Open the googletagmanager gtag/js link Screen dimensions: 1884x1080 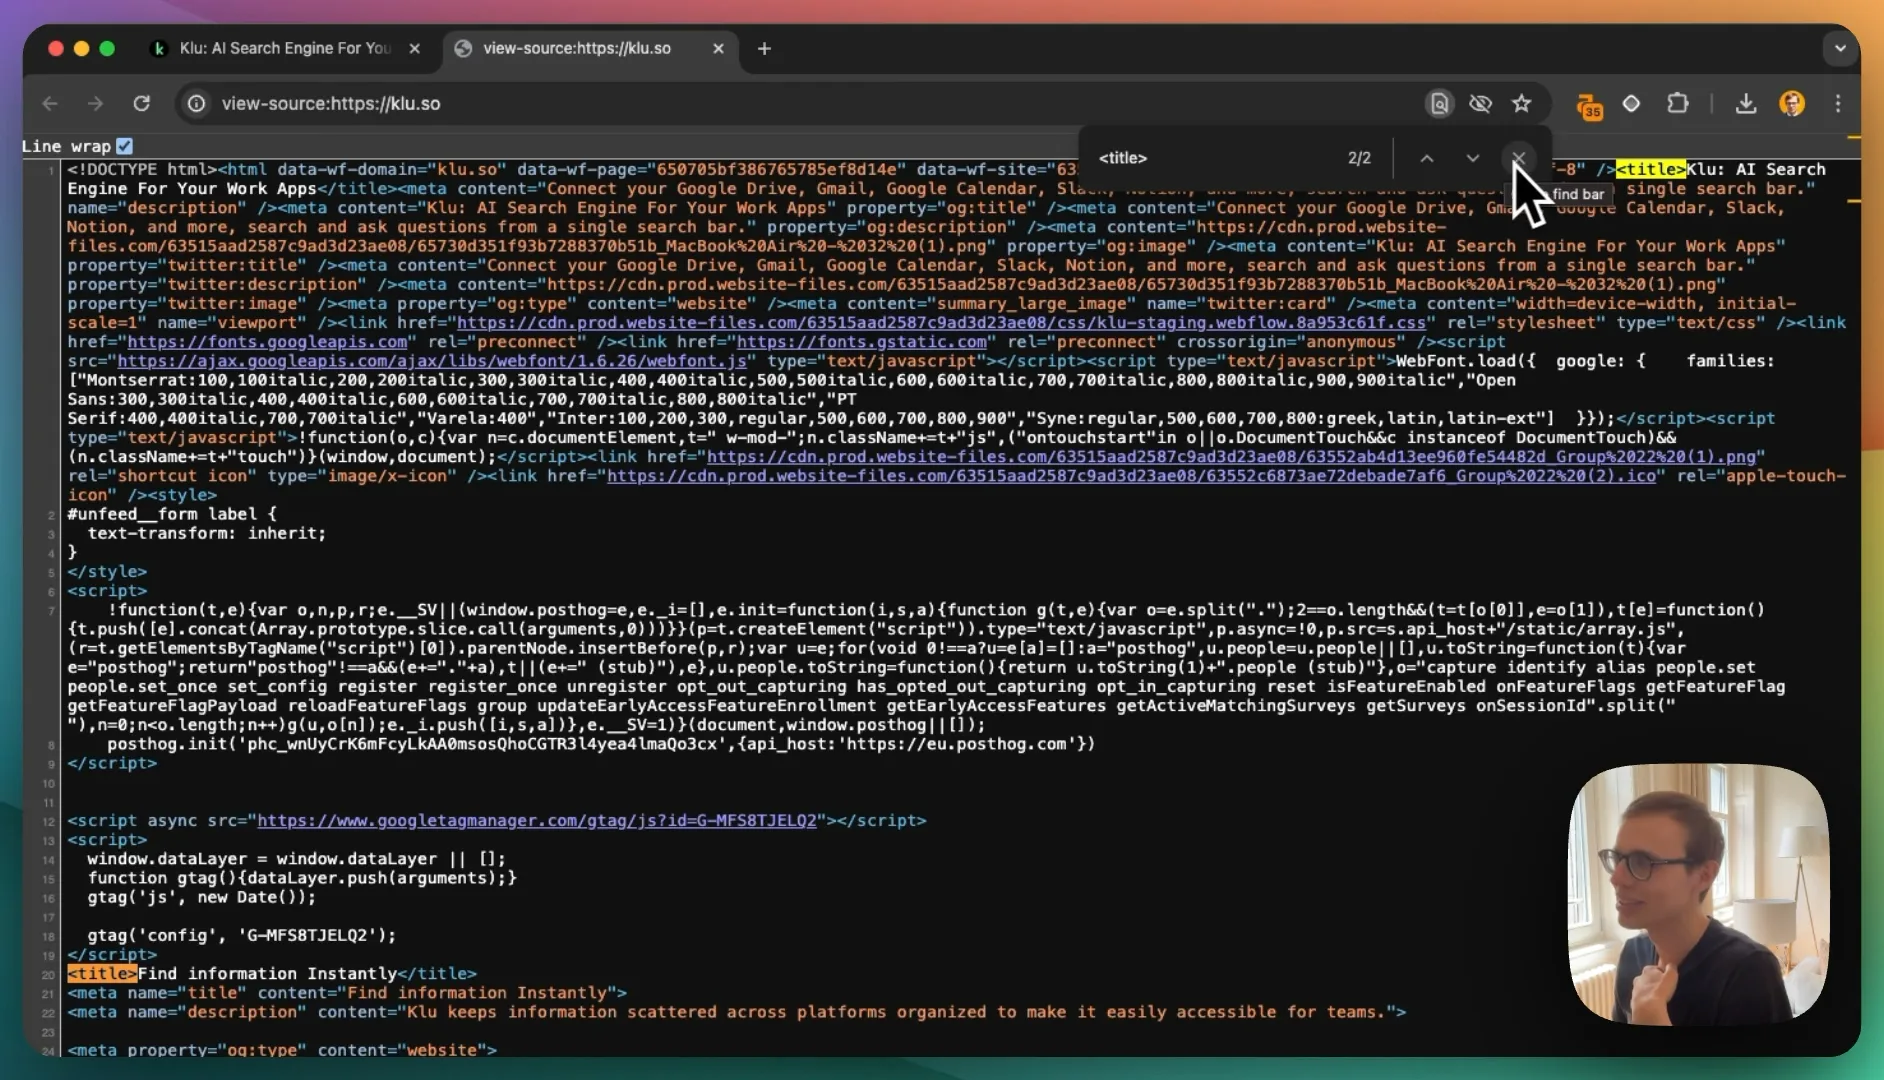pos(537,821)
